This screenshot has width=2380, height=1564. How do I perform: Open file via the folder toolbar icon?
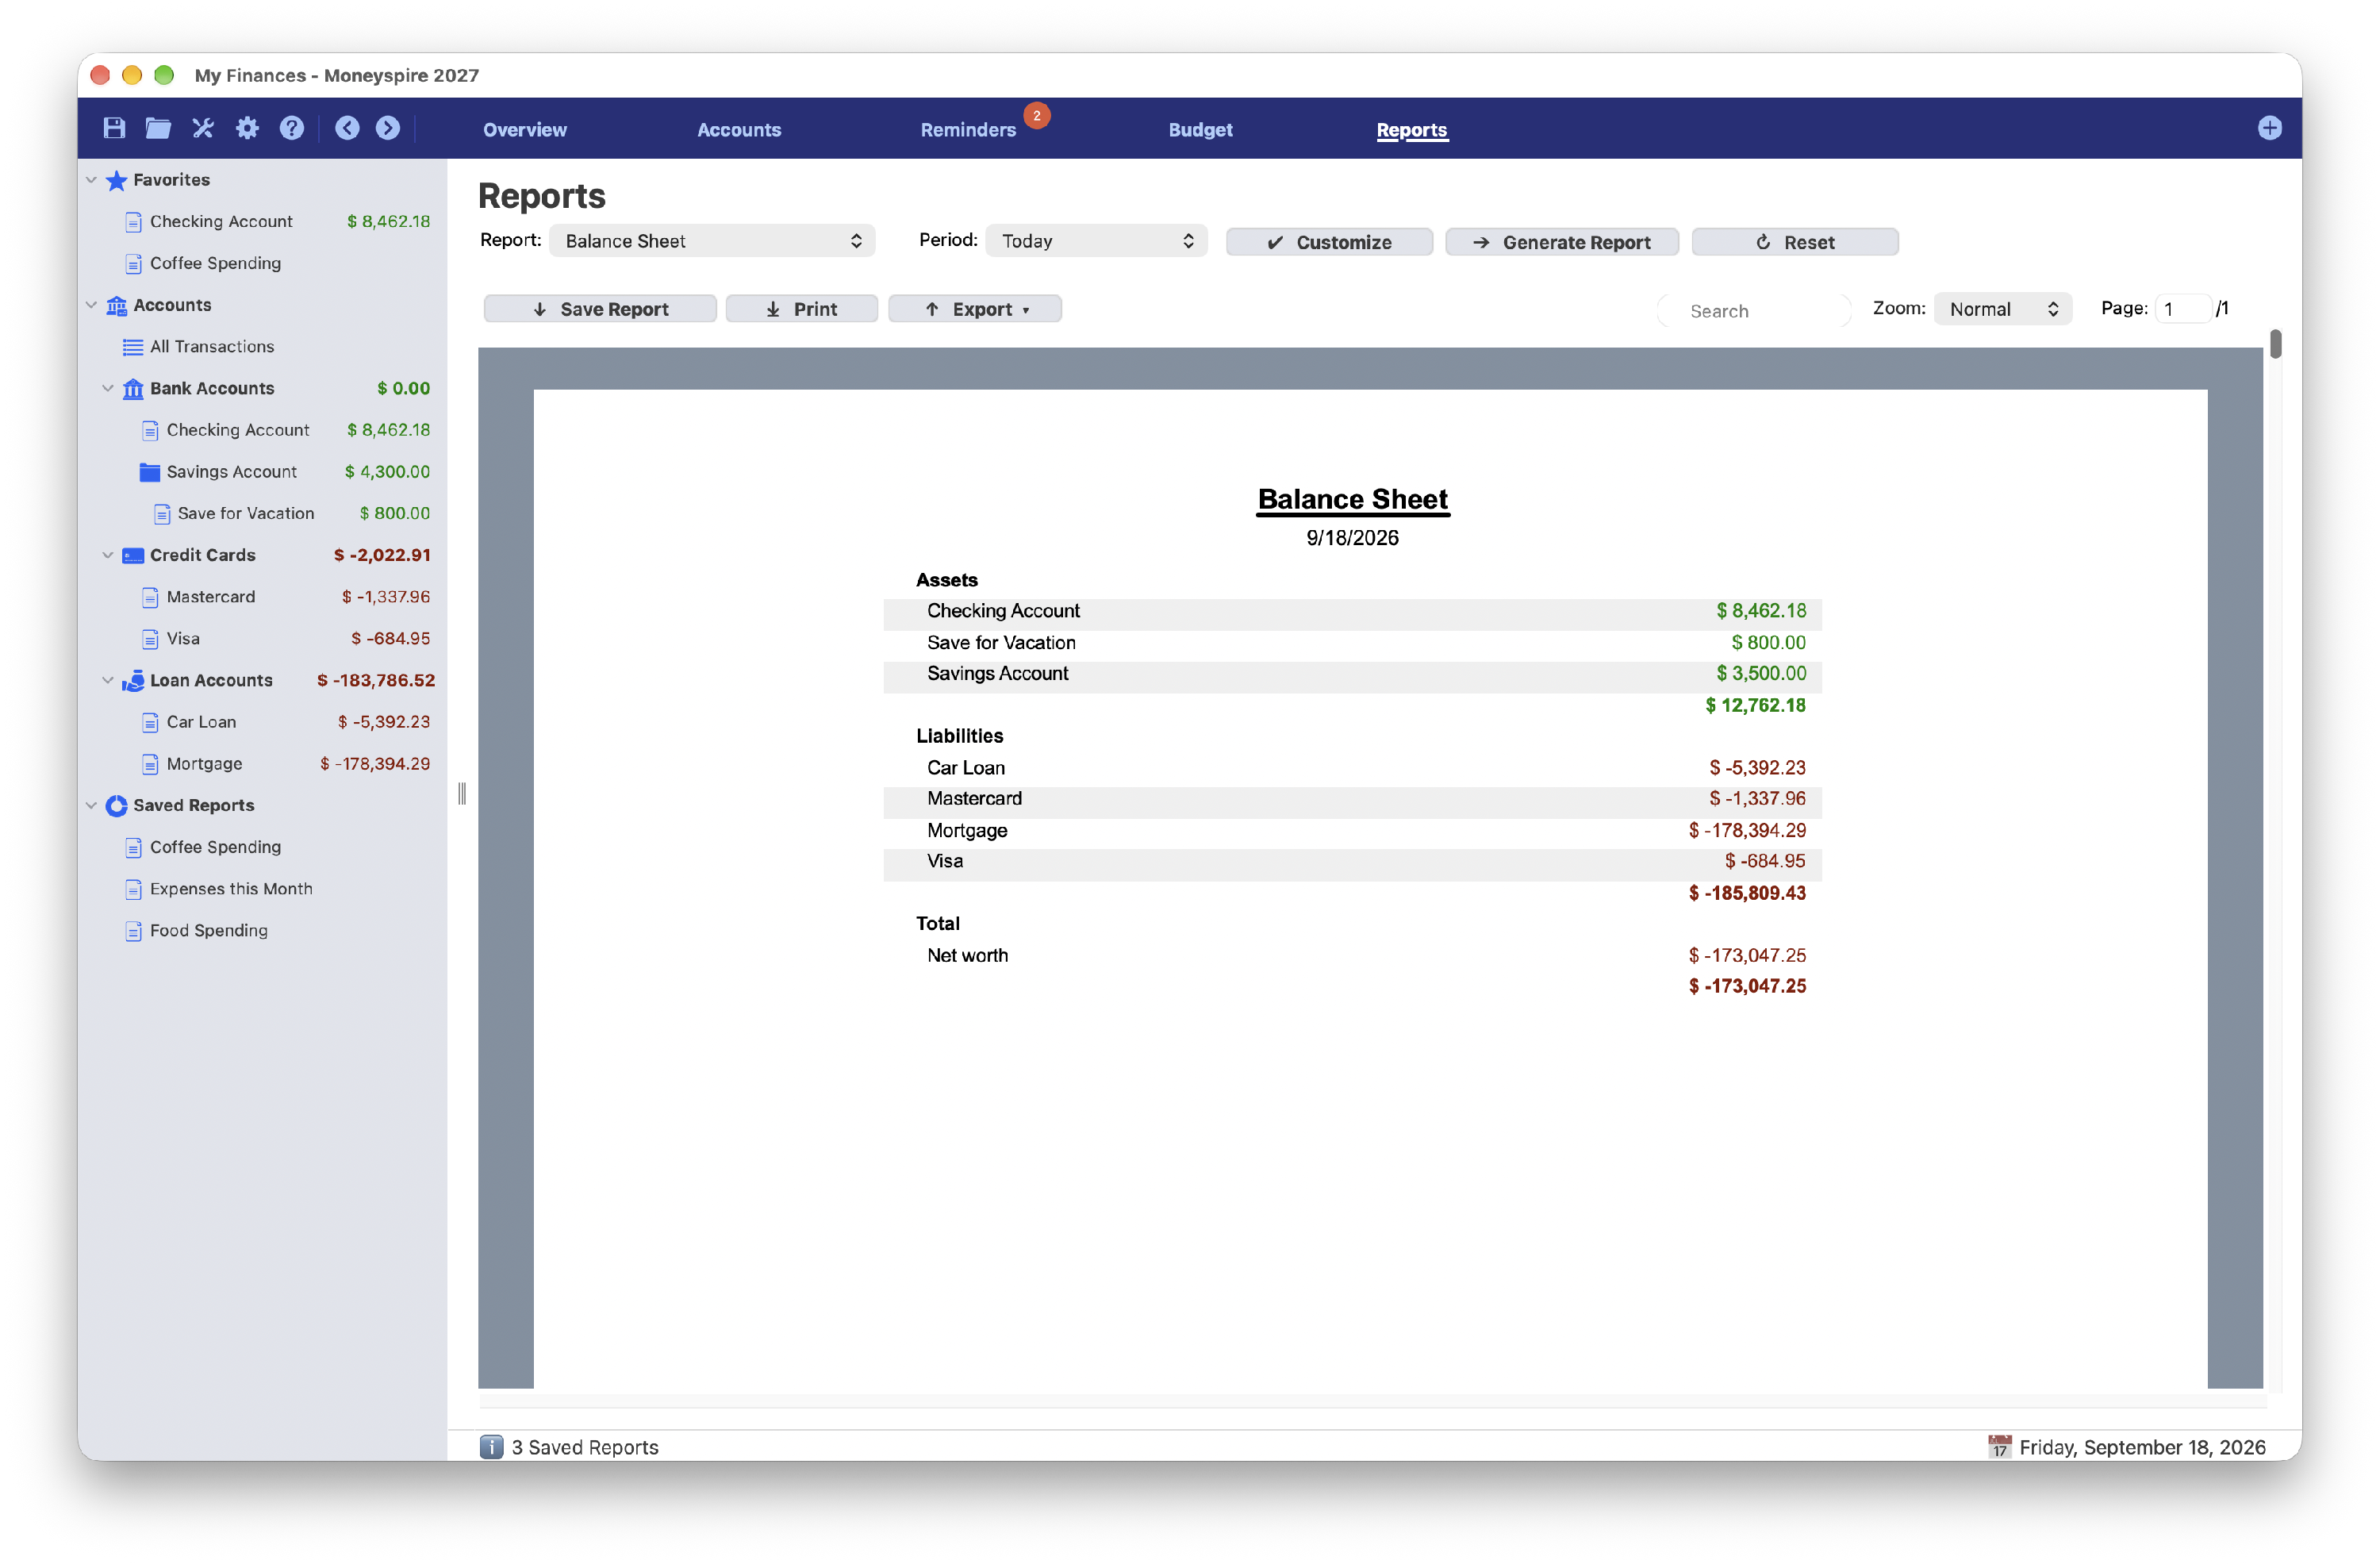point(158,128)
